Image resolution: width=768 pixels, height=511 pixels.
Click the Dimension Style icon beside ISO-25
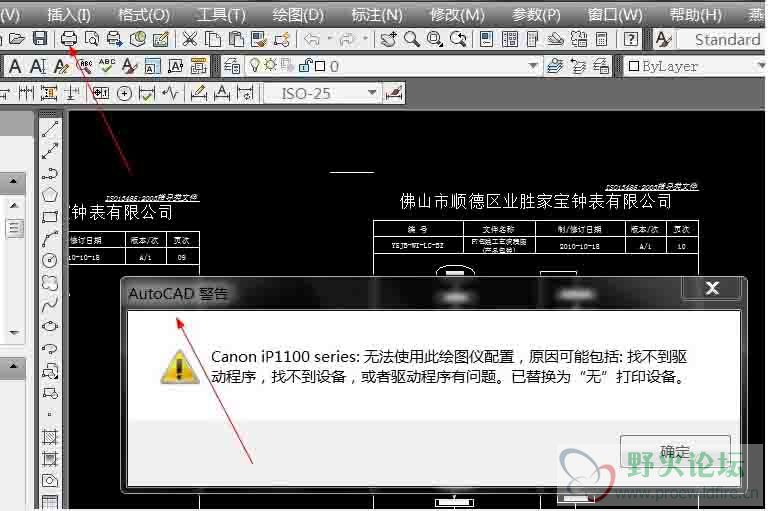click(394, 93)
